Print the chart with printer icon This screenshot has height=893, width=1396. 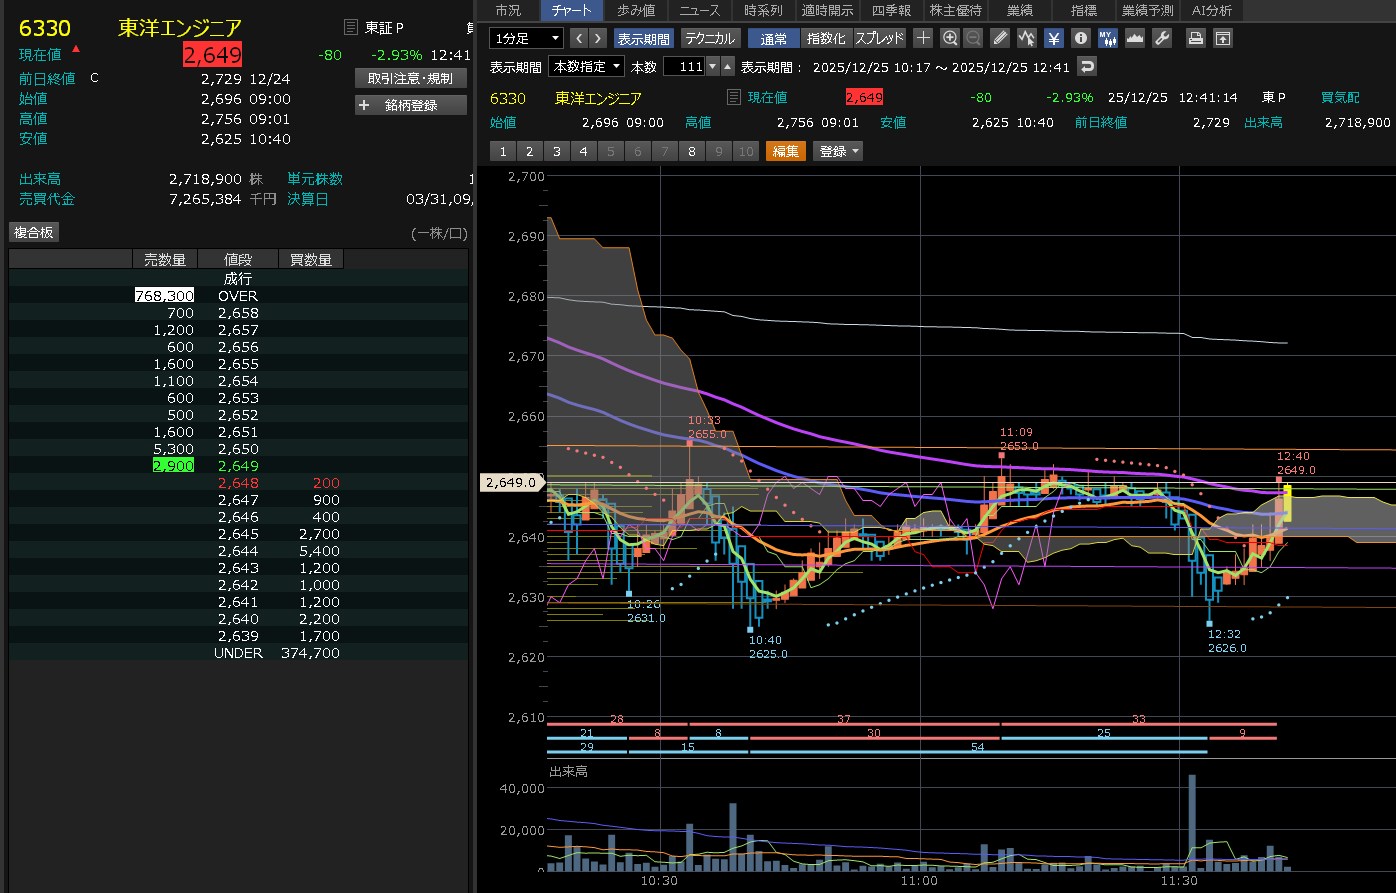pyautogui.click(x=1195, y=38)
